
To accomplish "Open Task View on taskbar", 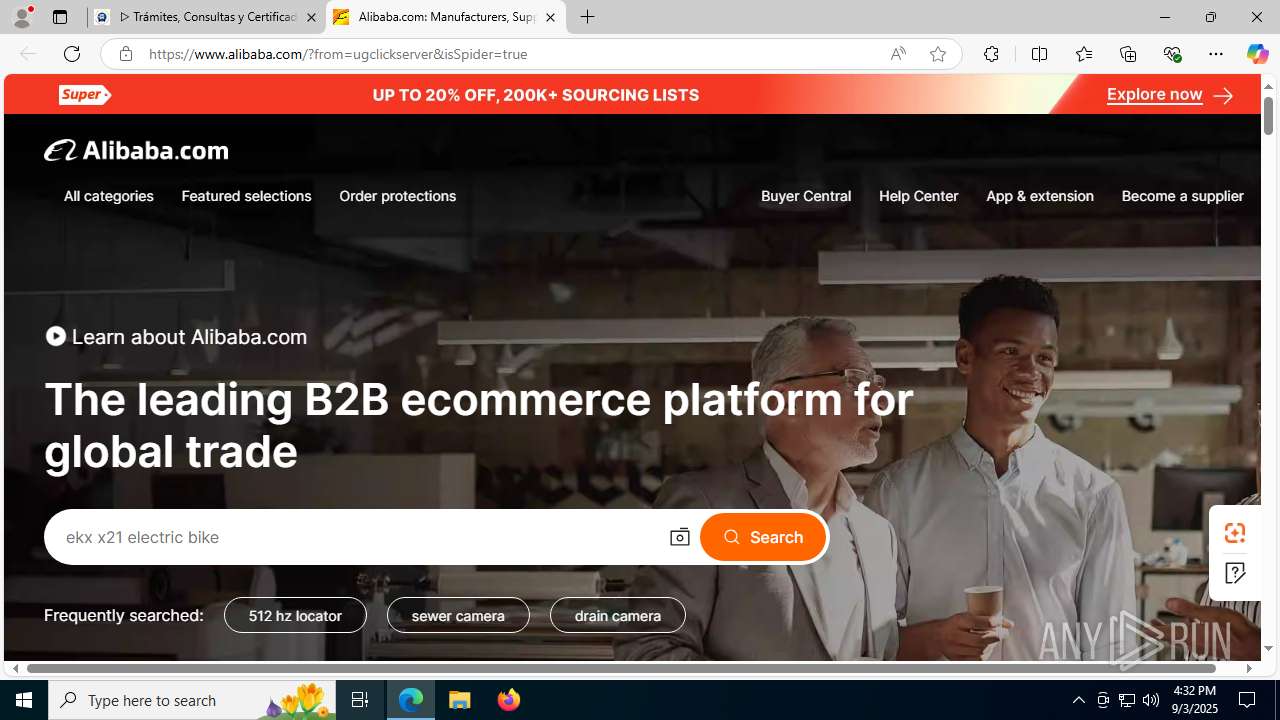I will click(x=360, y=700).
